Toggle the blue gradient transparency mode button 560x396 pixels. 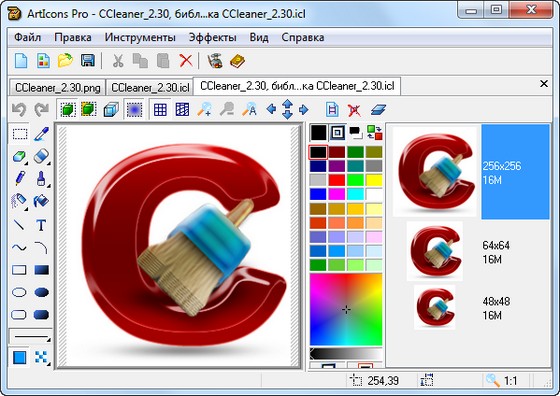point(135,110)
